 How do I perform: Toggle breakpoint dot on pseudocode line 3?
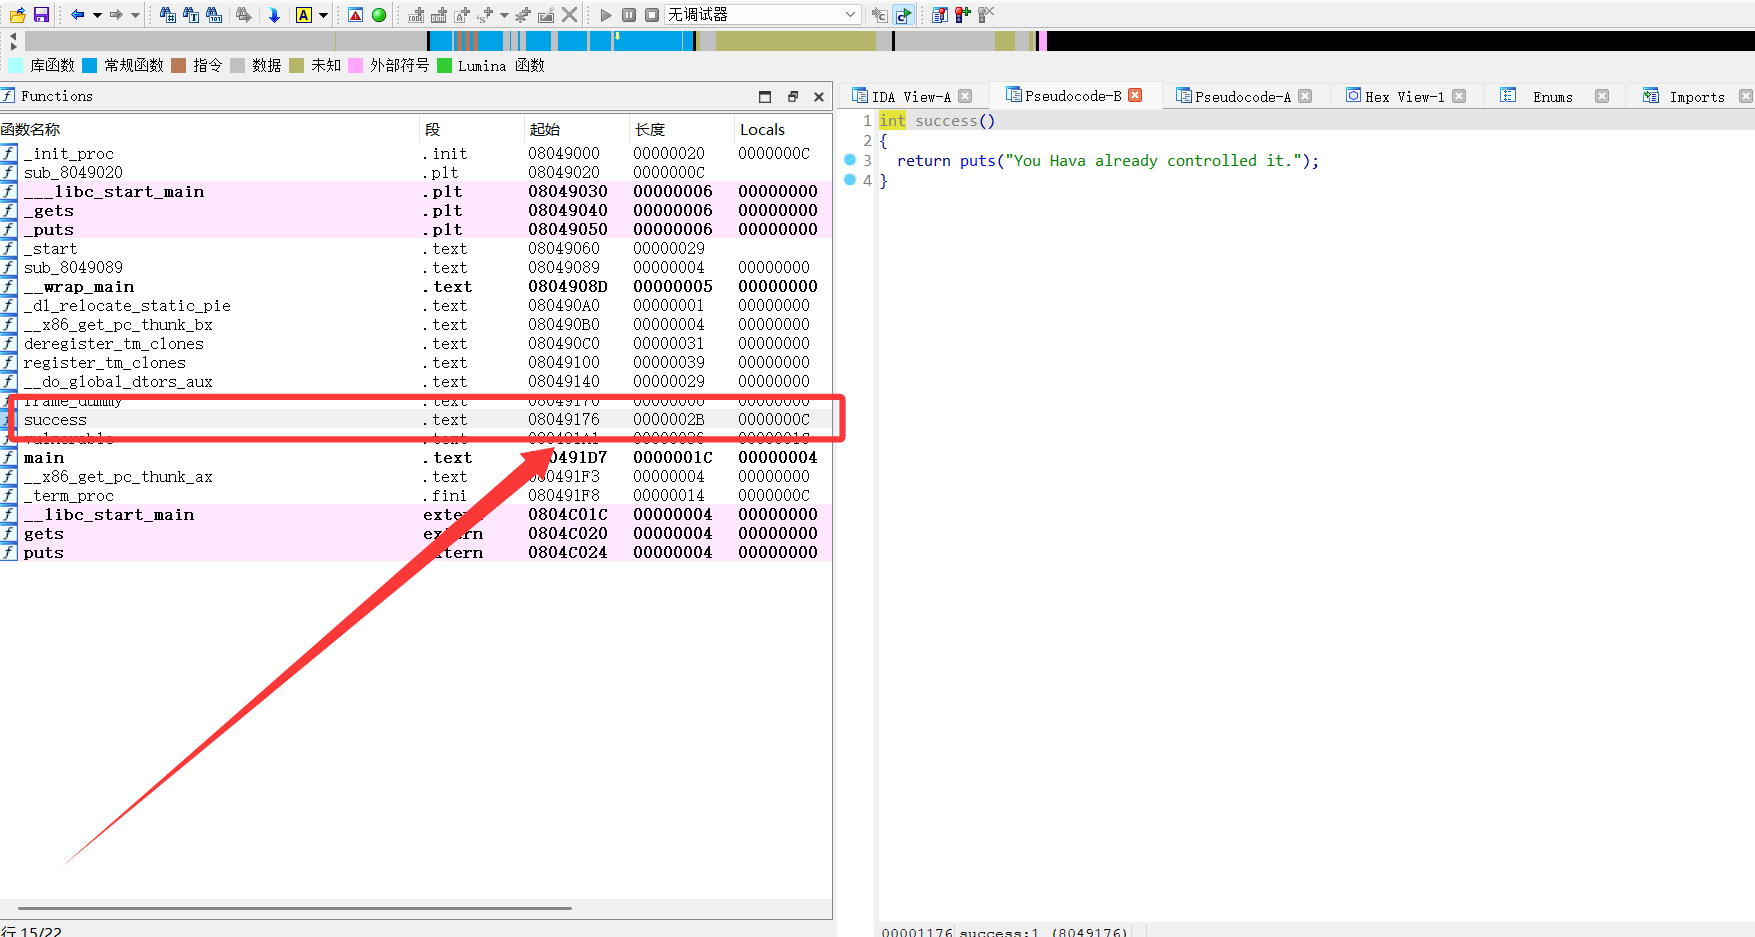850,160
